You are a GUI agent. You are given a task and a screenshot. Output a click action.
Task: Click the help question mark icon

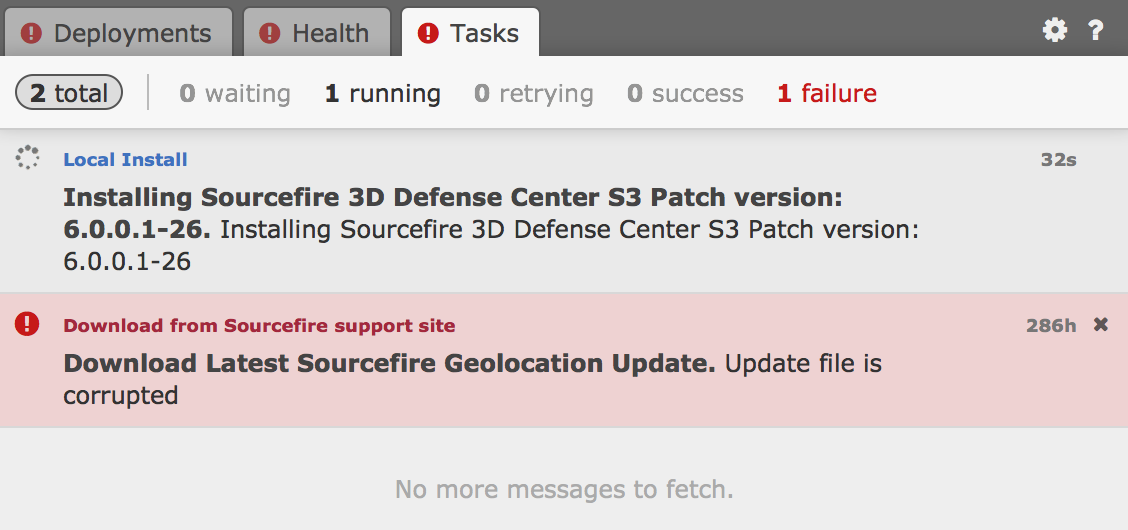click(1096, 31)
